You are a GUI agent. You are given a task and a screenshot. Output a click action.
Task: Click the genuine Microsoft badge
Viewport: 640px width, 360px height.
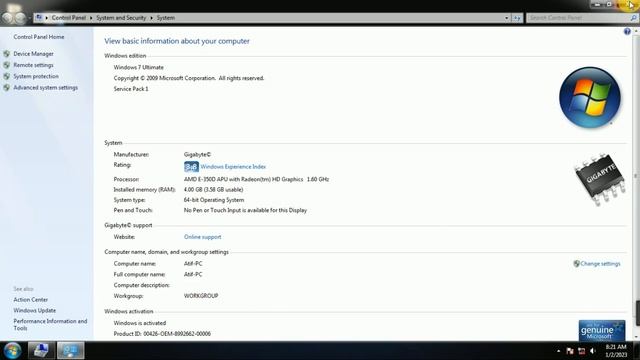tap(602, 330)
